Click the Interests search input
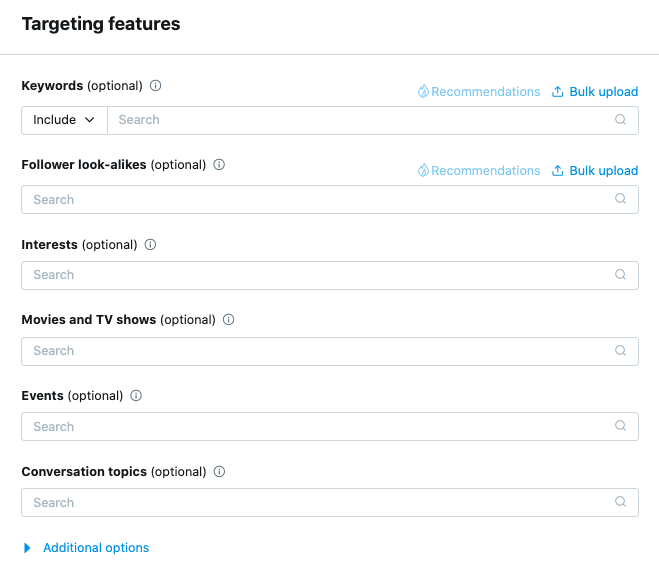Image resolution: width=659 pixels, height=575 pixels. pyautogui.click(x=320, y=275)
